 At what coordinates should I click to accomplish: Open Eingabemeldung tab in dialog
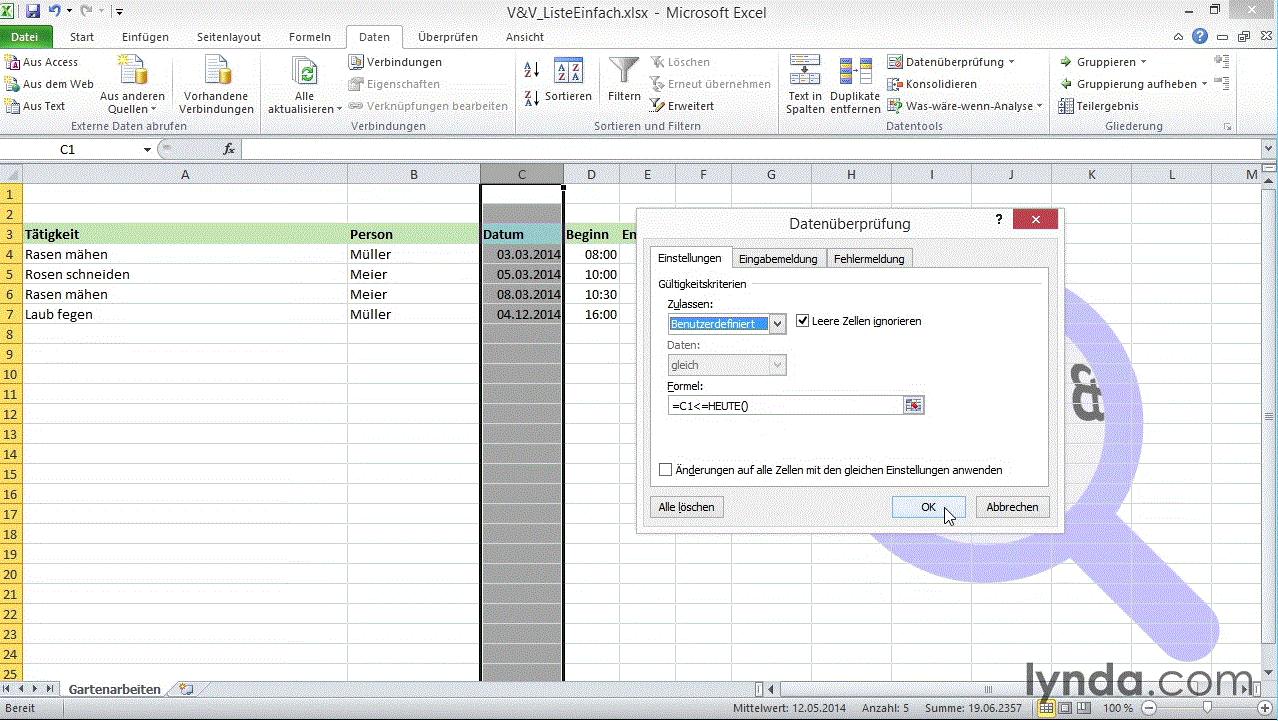tap(778, 259)
